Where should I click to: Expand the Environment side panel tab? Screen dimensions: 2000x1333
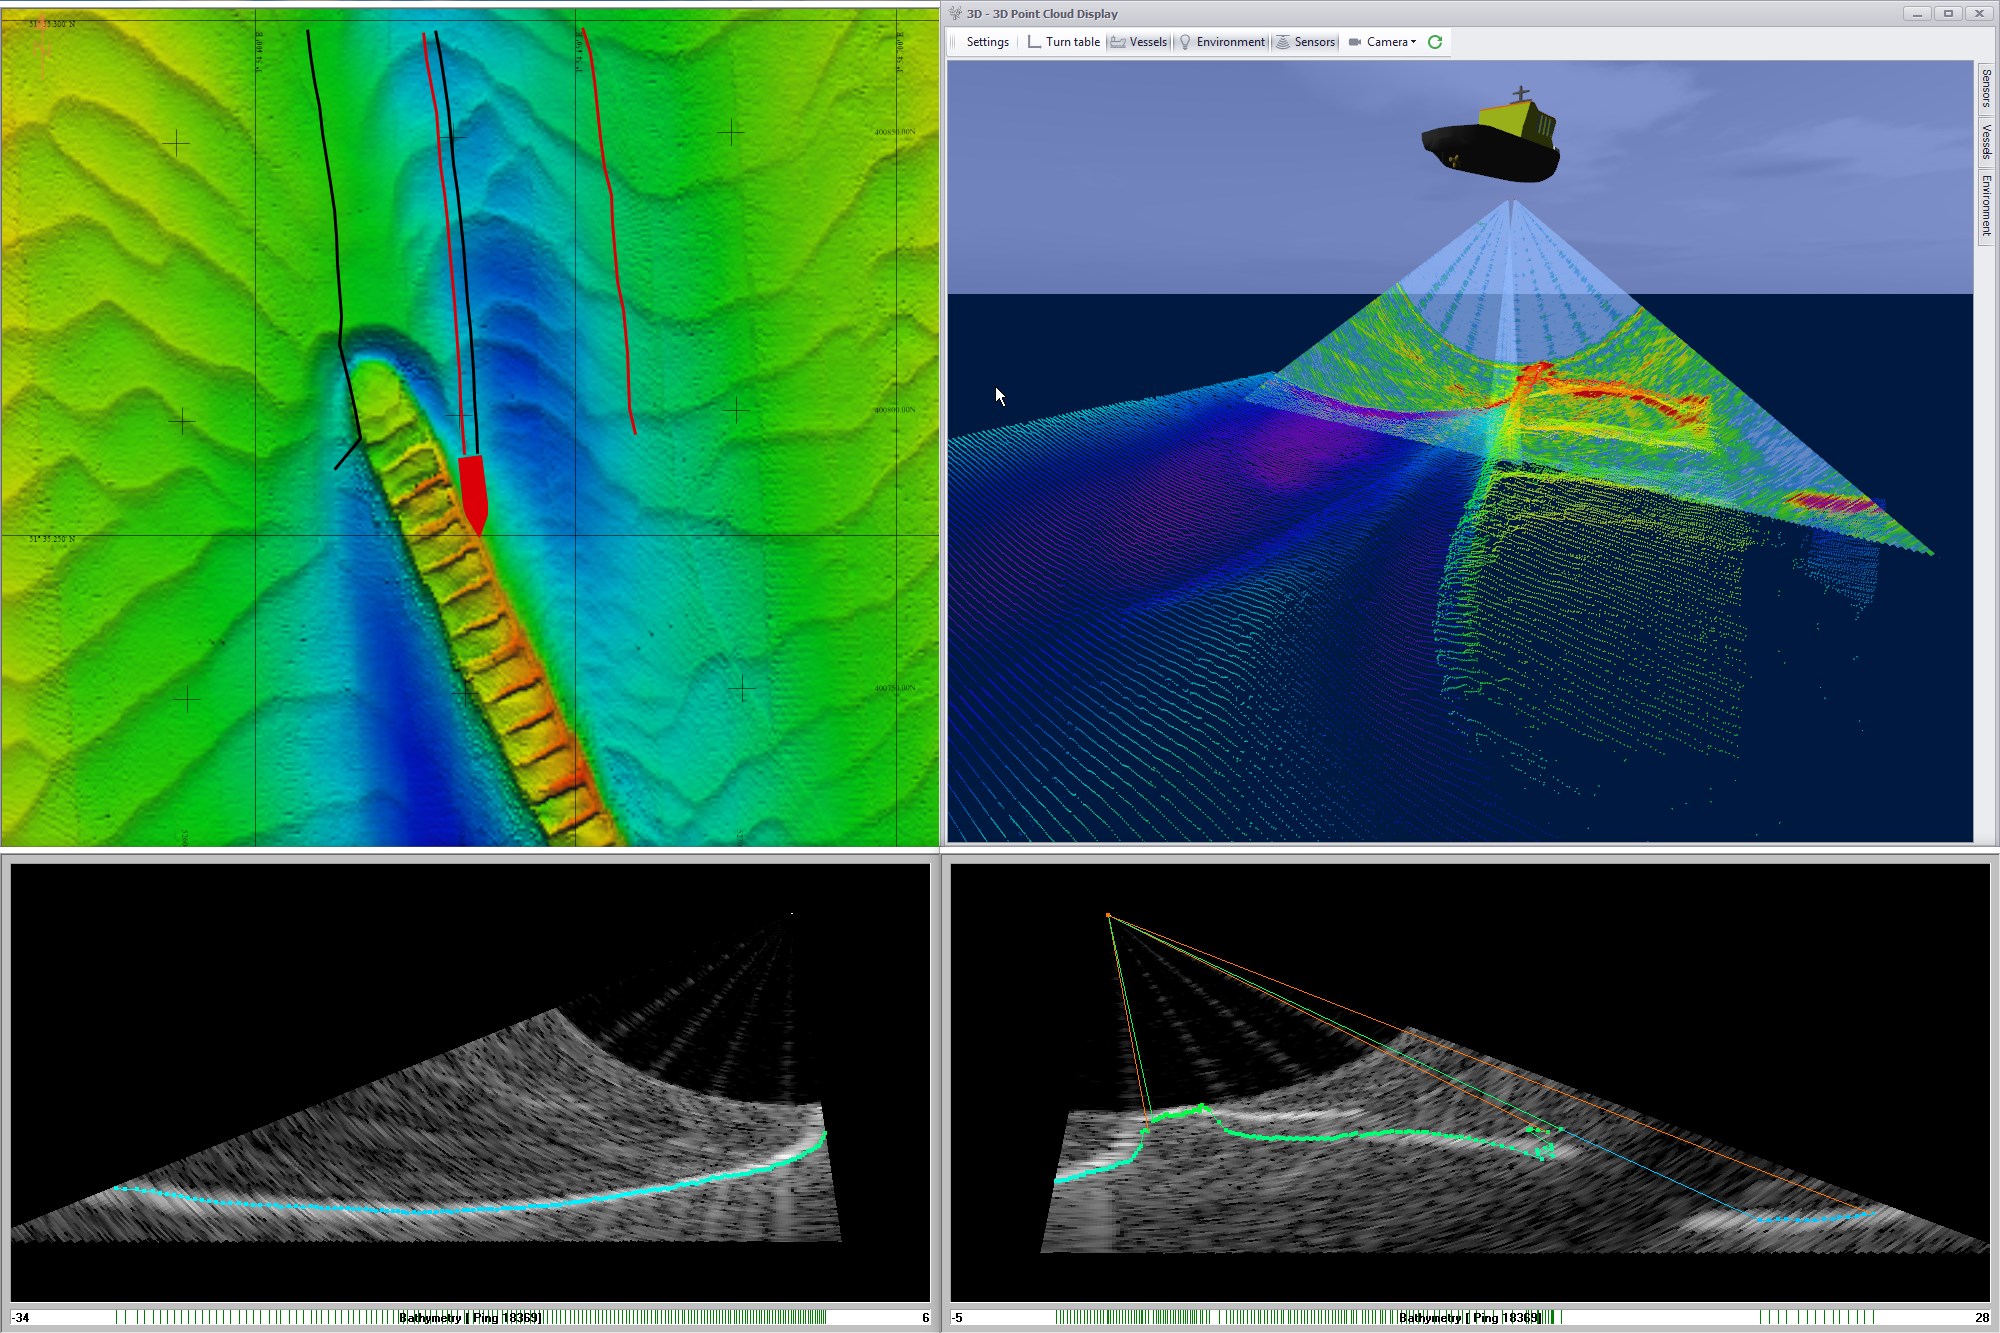pyautogui.click(x=1986, y=205)
